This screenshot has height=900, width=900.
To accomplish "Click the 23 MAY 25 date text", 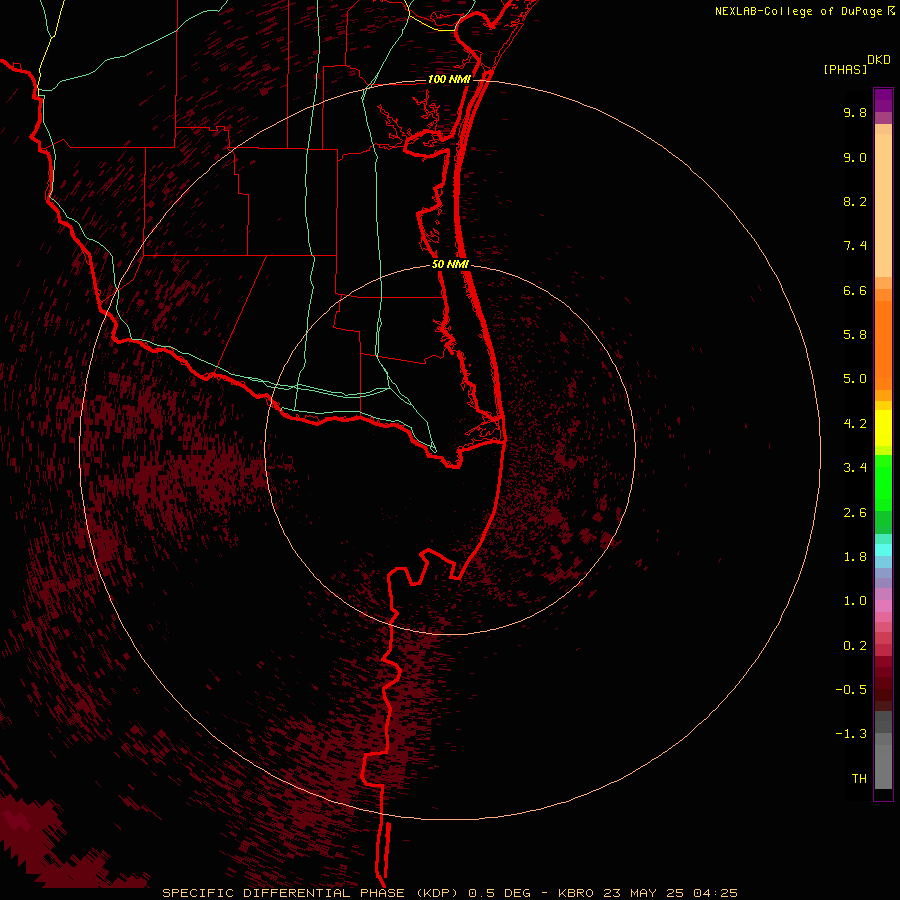I will coord(643,893).
